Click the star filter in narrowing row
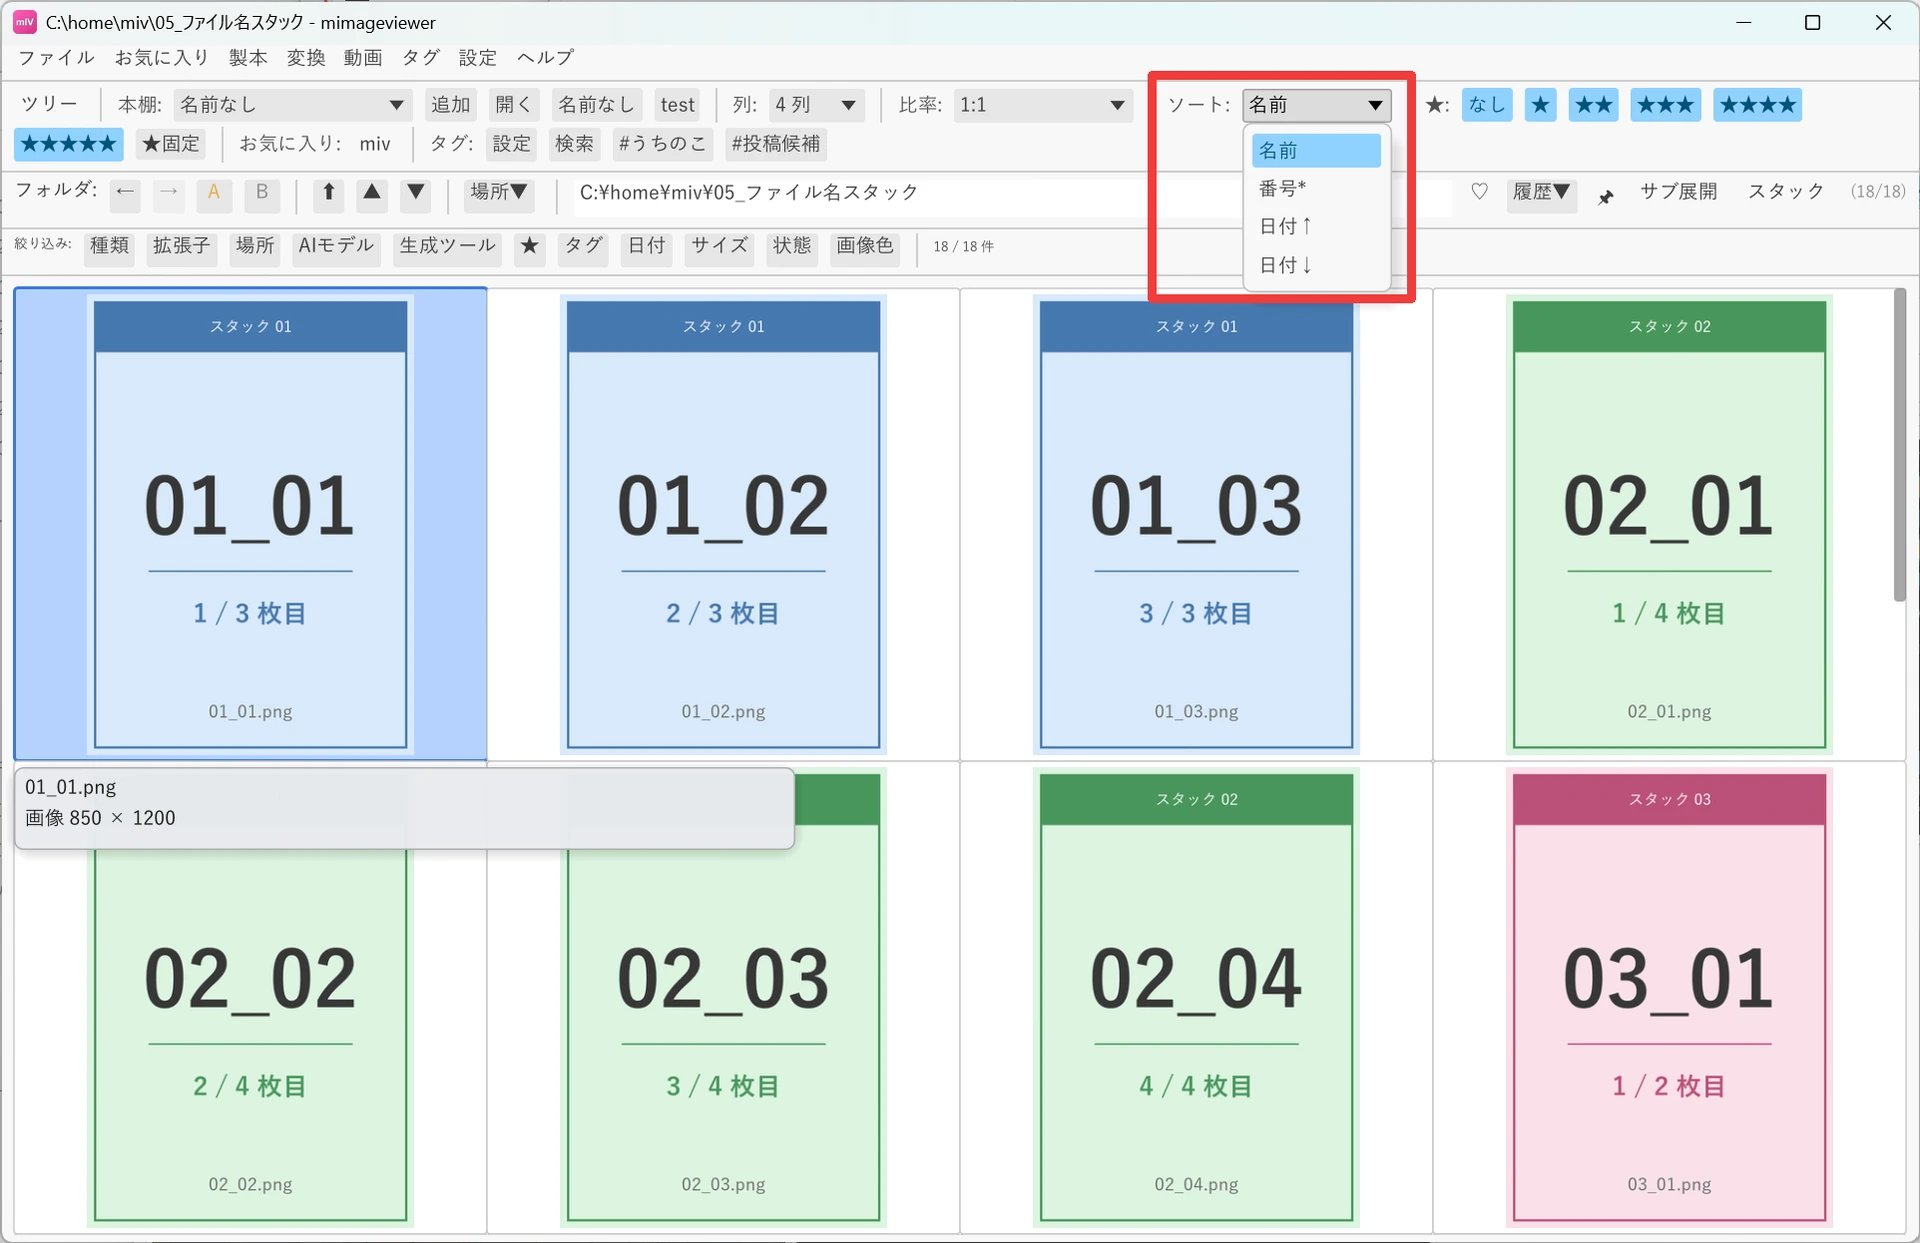Image resolution: width=1920 pixels, height=1243 pixels. click(530, 246)
